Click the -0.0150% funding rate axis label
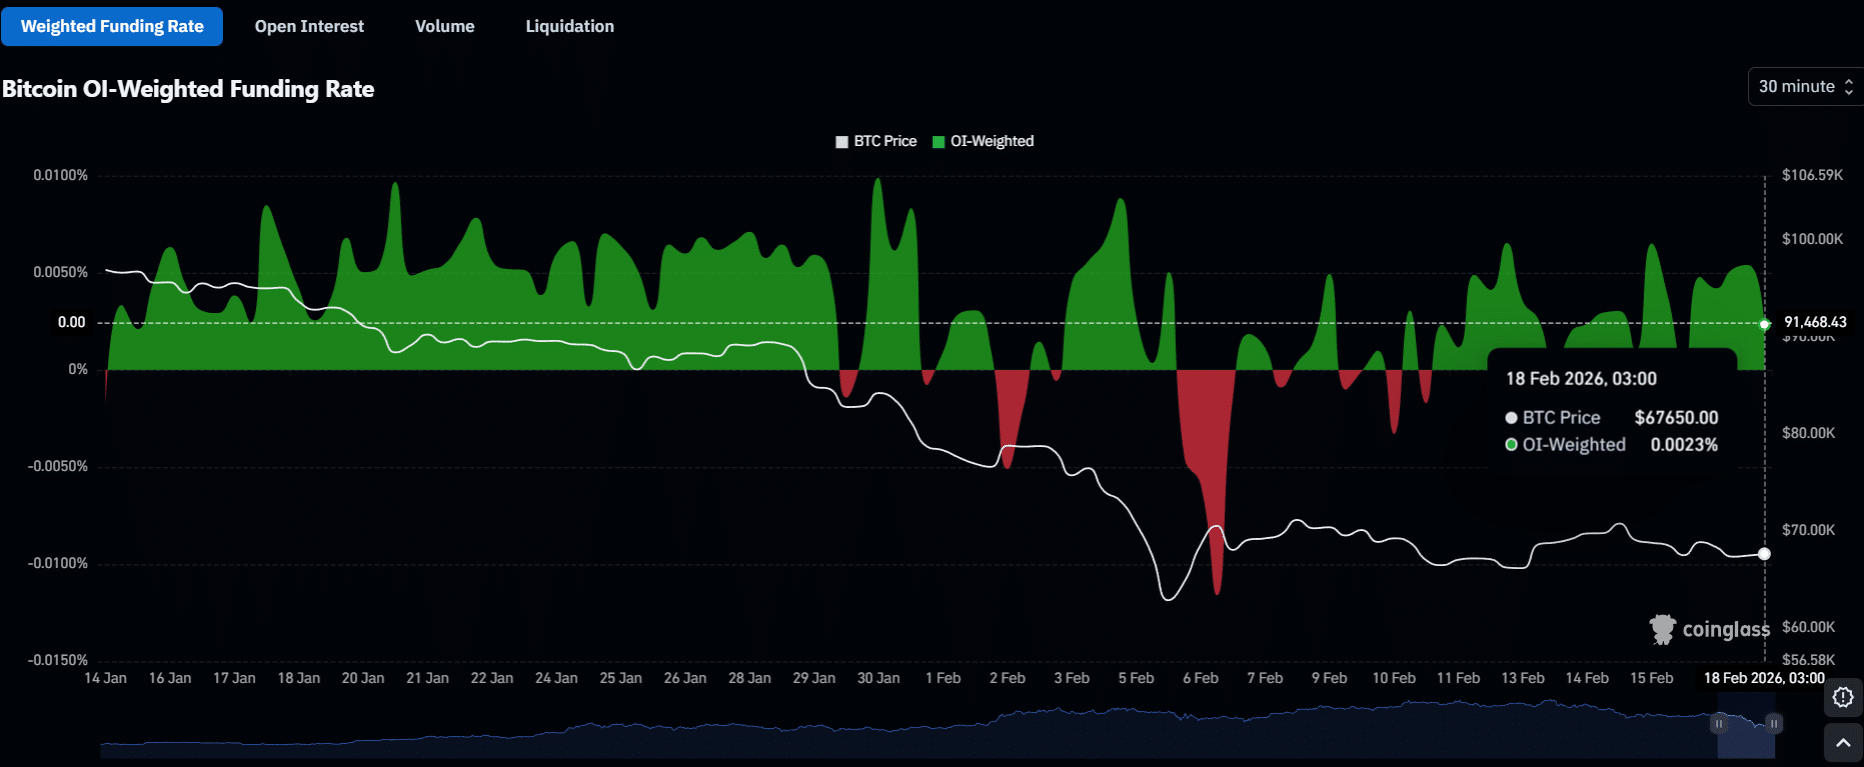 pyautogui.click(x=58, y=660)
